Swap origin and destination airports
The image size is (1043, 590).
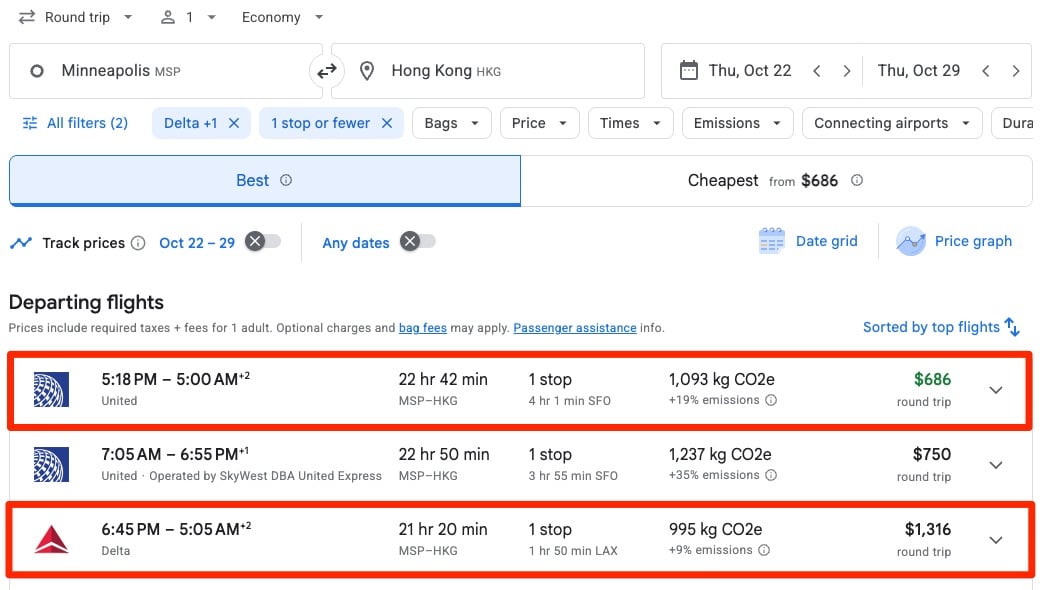[x=327, y=71]
